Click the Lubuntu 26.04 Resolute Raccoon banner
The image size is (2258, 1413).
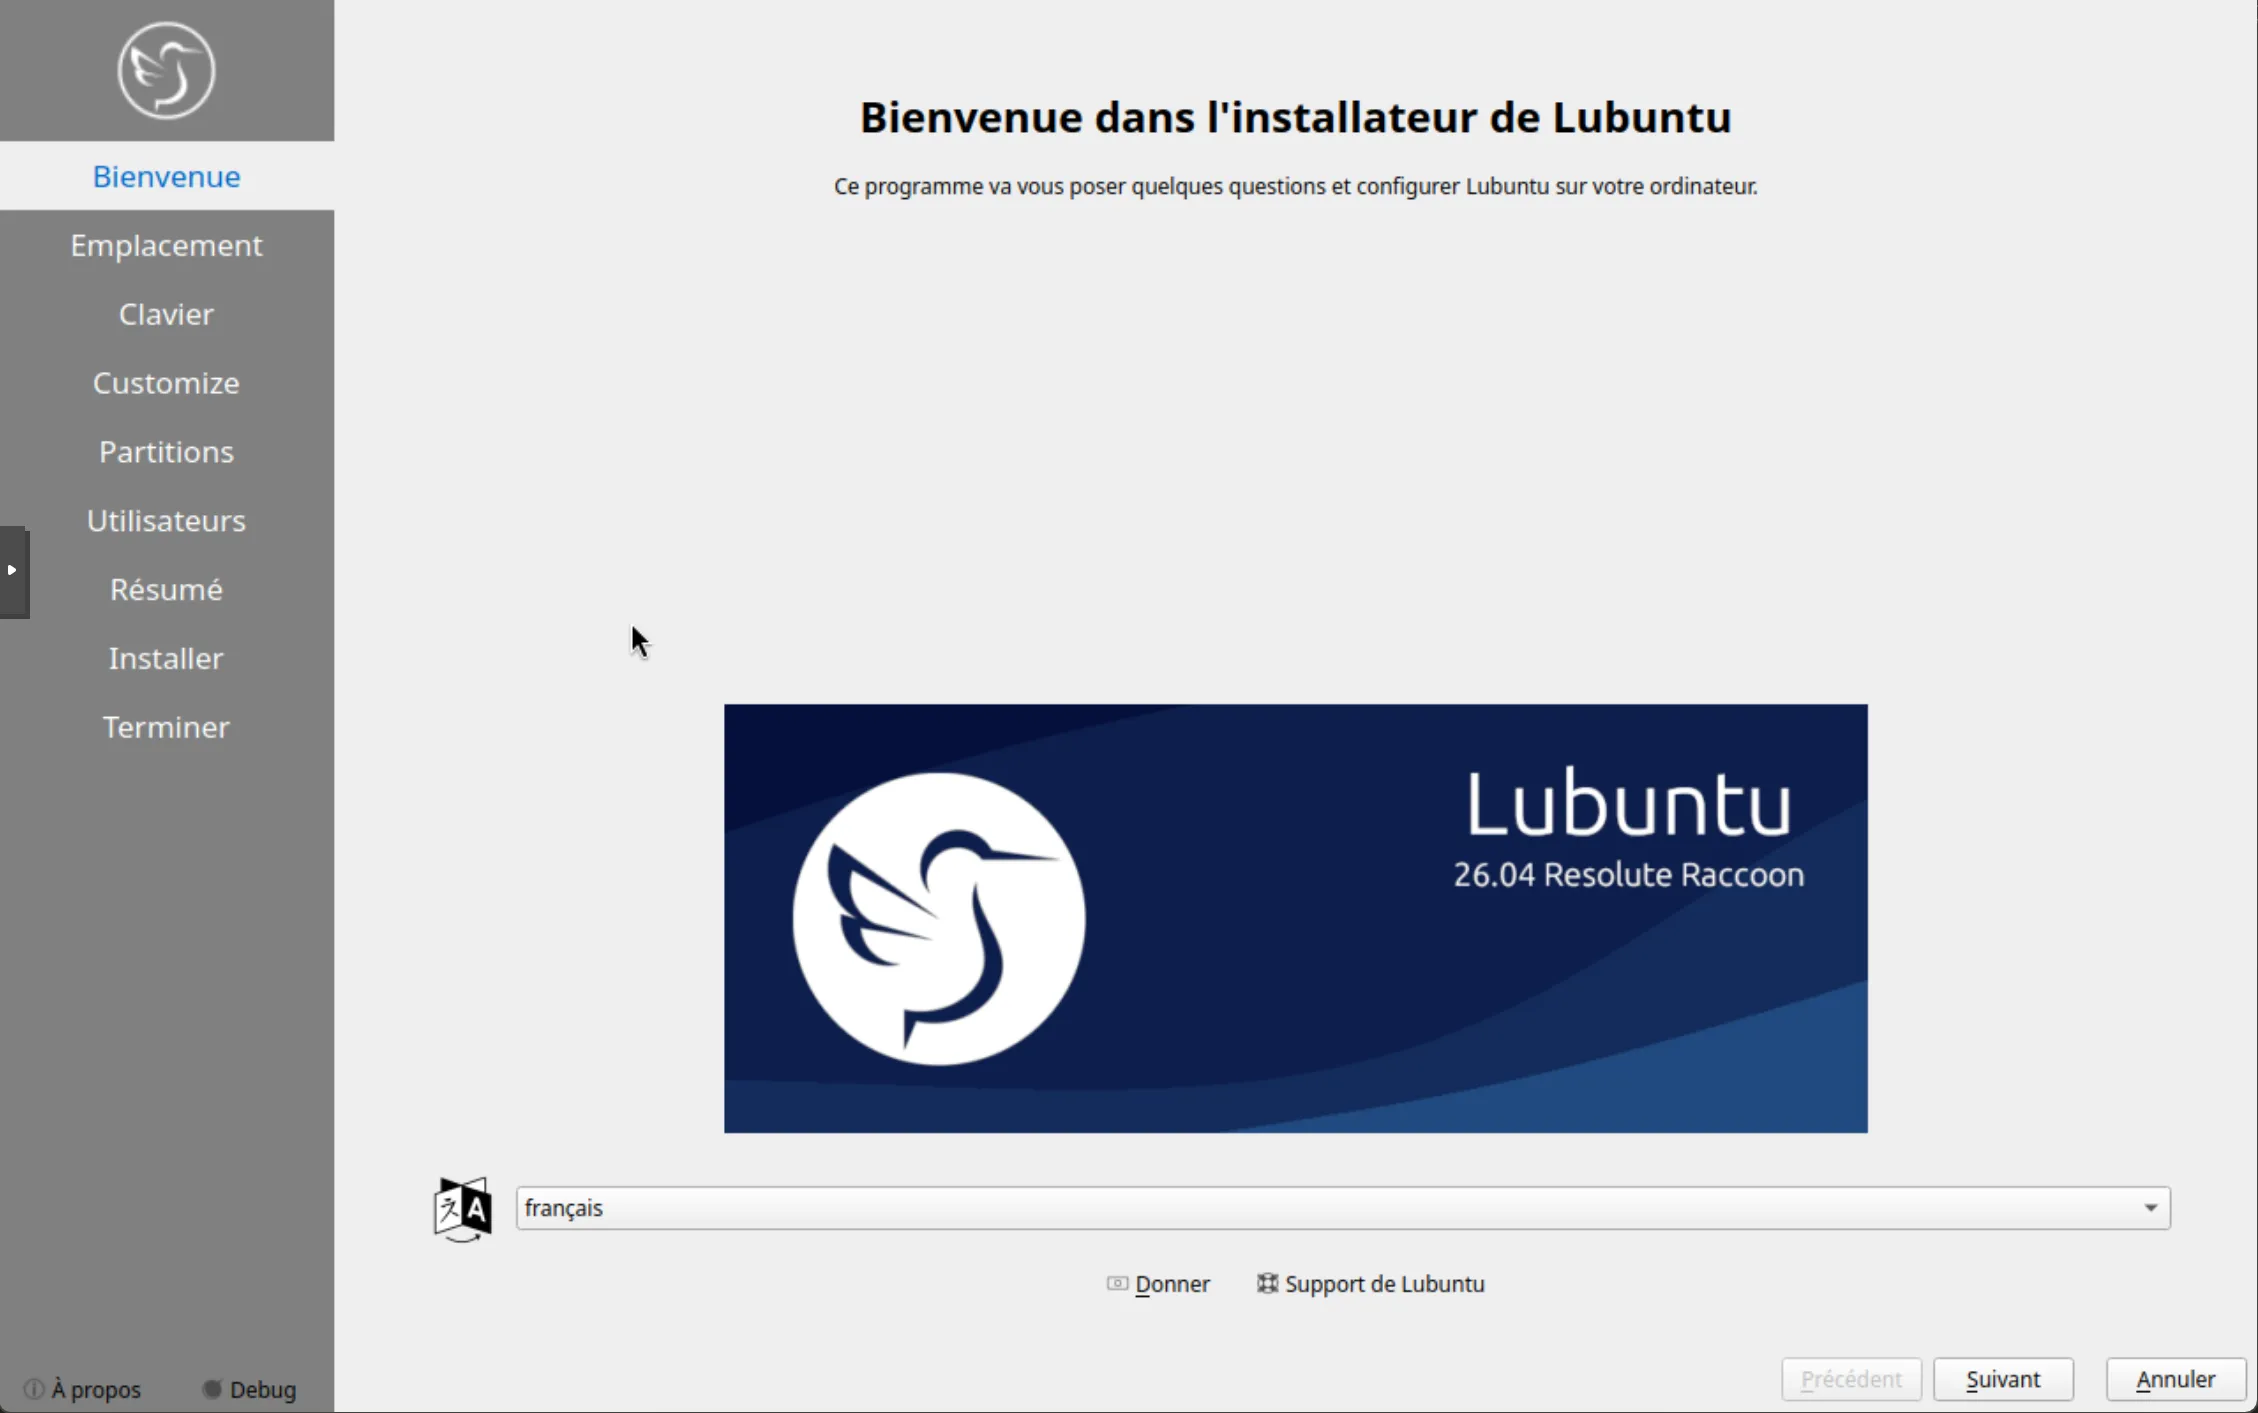(x=1296, y=918)
